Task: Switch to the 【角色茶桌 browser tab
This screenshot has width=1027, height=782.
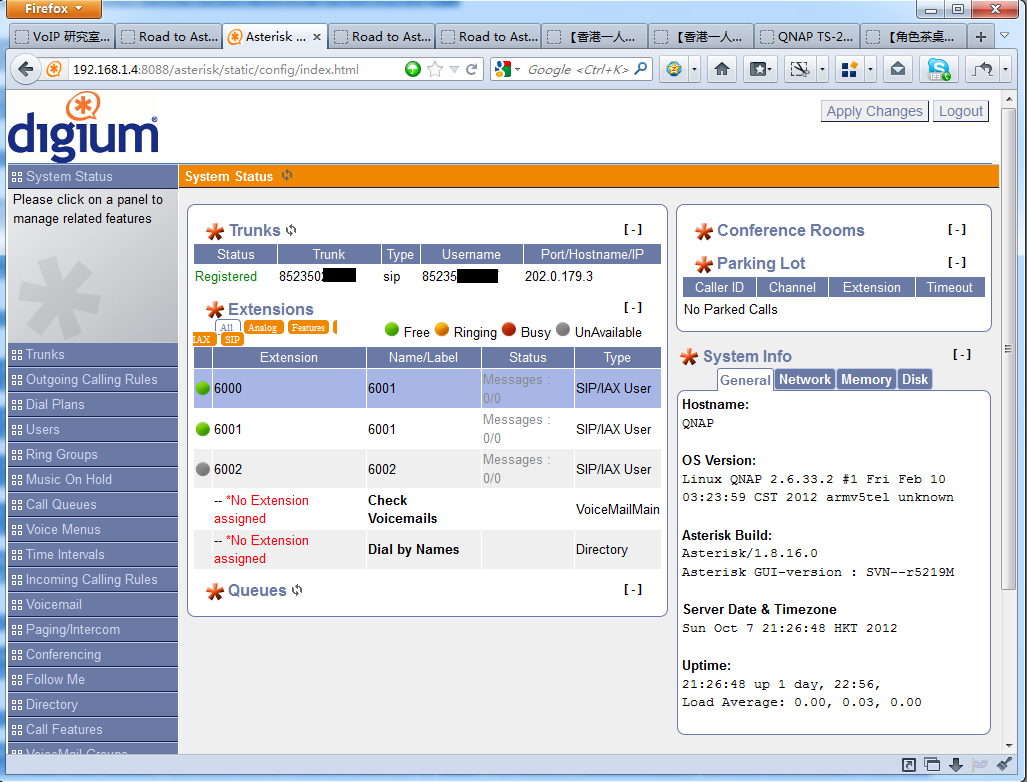Action: tap(914, 37)
